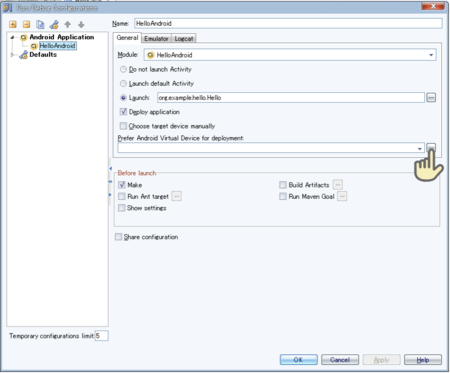The height and width of the screenshot is (373, 450).
Task: Copy configuration using the duplicate icon
Action: (40, 24)
